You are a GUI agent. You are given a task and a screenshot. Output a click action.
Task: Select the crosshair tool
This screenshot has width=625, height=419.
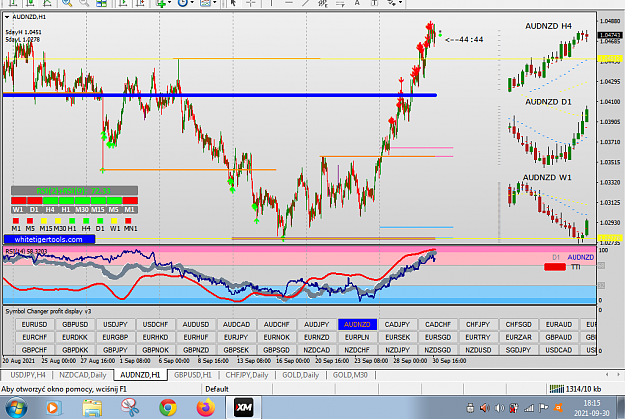click(251, 3)
